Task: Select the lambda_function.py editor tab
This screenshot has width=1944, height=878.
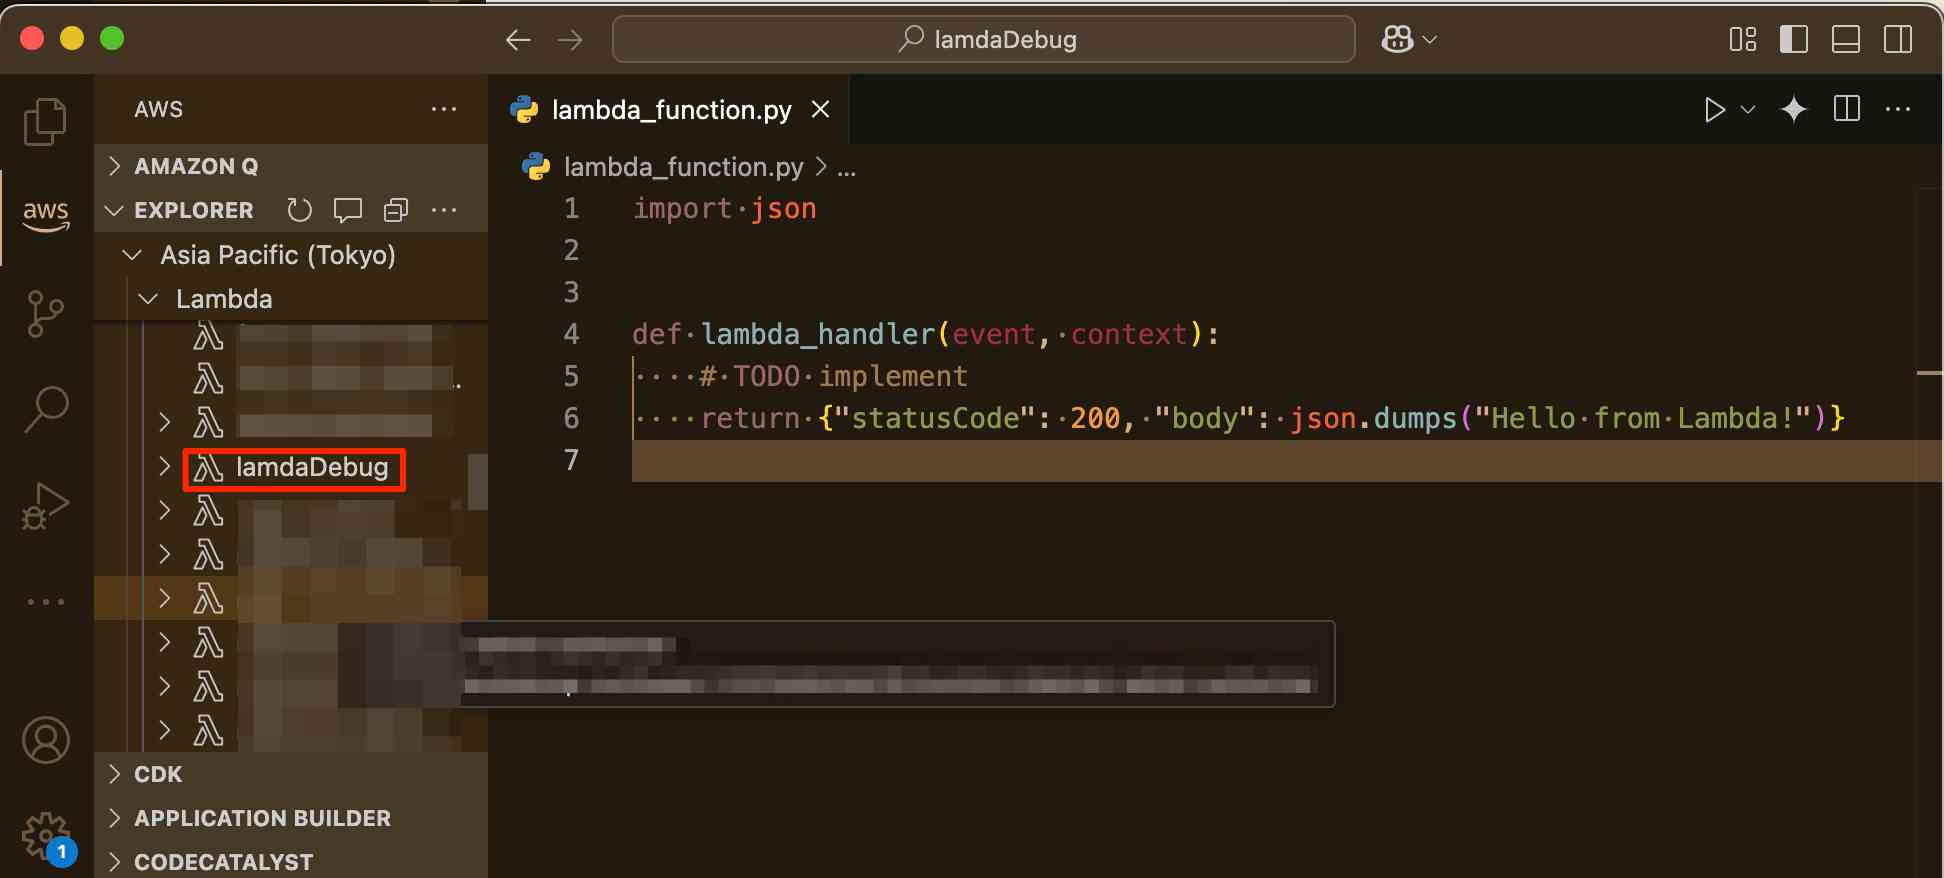Action: (x=670, y=110)
